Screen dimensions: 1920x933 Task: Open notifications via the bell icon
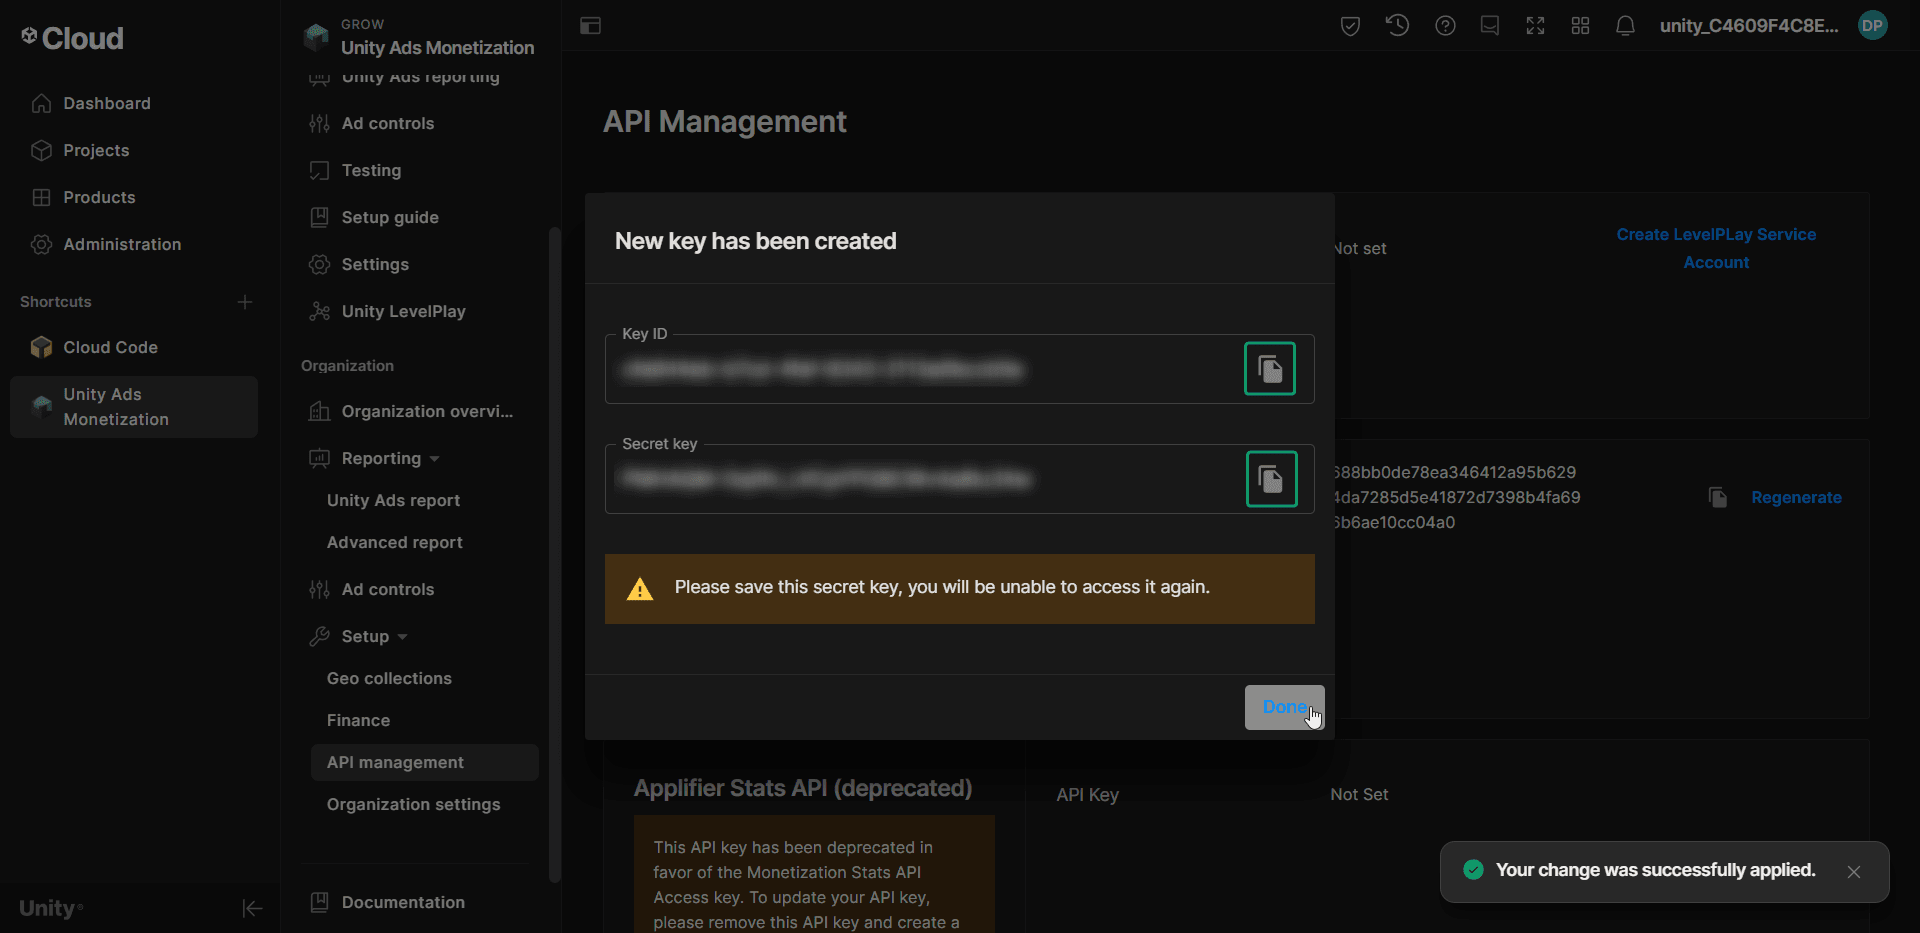[x=1625, y=26]
